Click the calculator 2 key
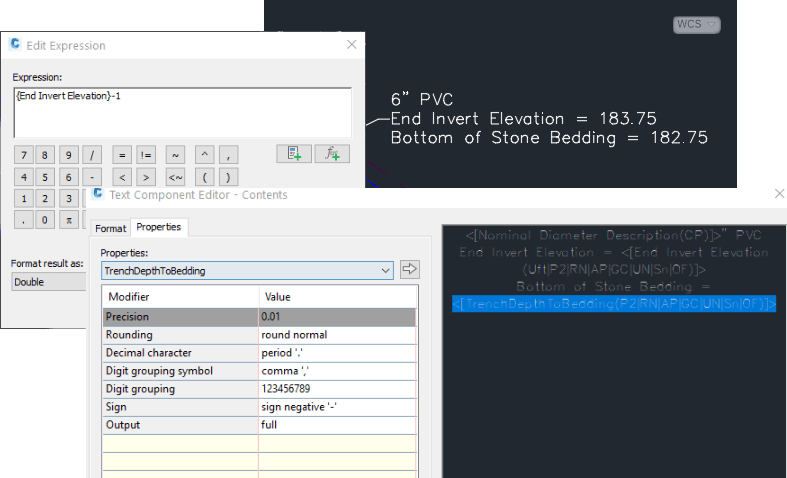 45,198
